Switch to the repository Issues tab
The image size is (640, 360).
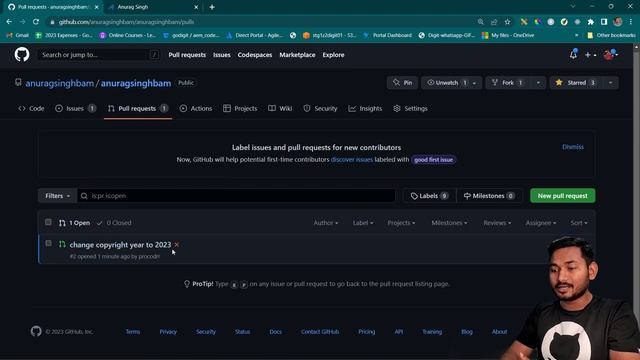pyautogui.click(x=76, y=108)
